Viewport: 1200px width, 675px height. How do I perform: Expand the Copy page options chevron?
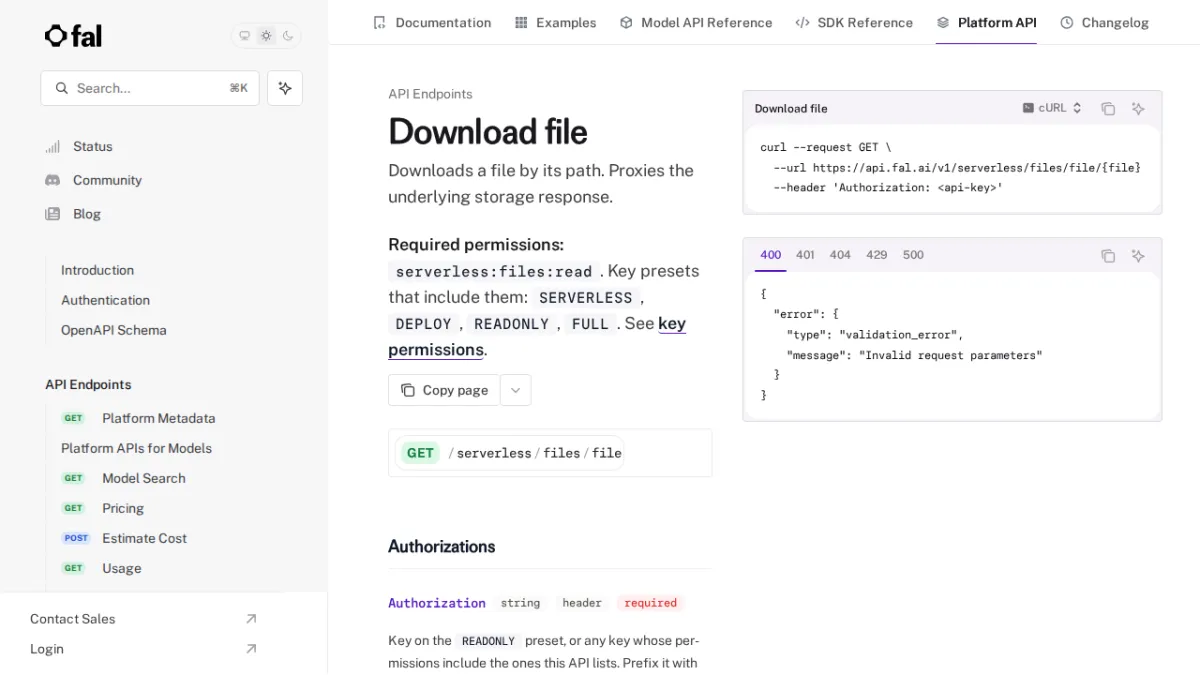click(515, 390)
